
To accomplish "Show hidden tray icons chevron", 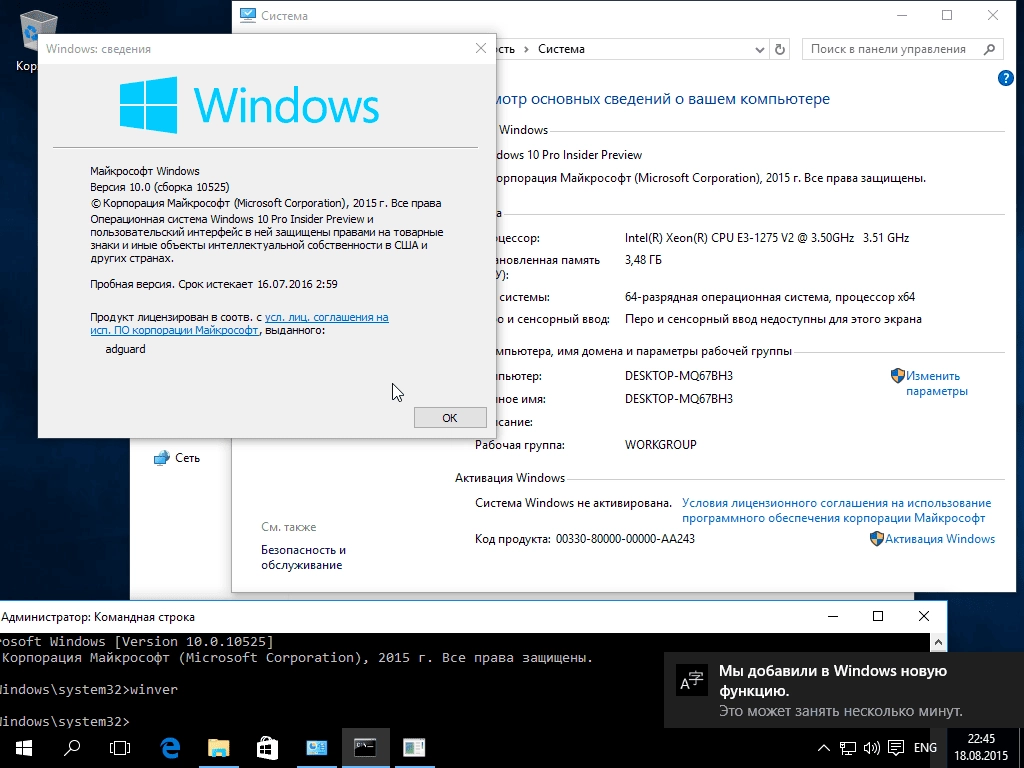I will click(x=824, y=748).
